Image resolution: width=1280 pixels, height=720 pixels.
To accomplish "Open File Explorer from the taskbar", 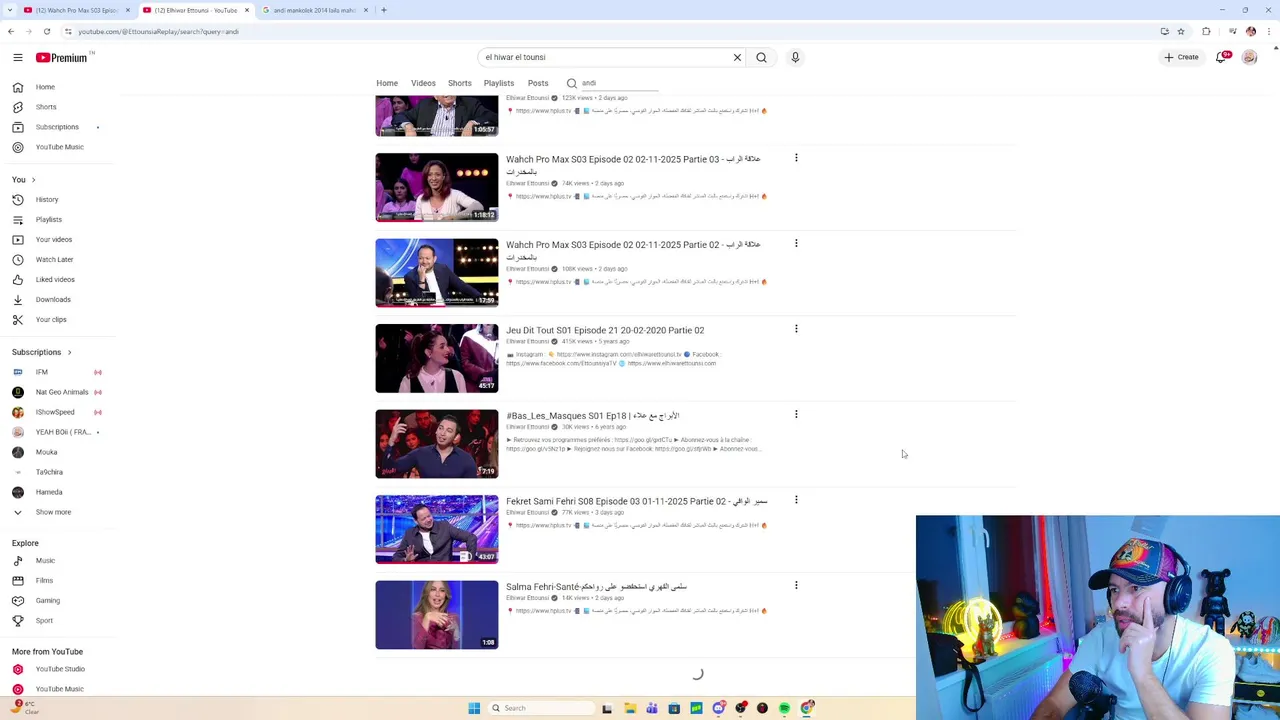I will [x=630, y=708].
